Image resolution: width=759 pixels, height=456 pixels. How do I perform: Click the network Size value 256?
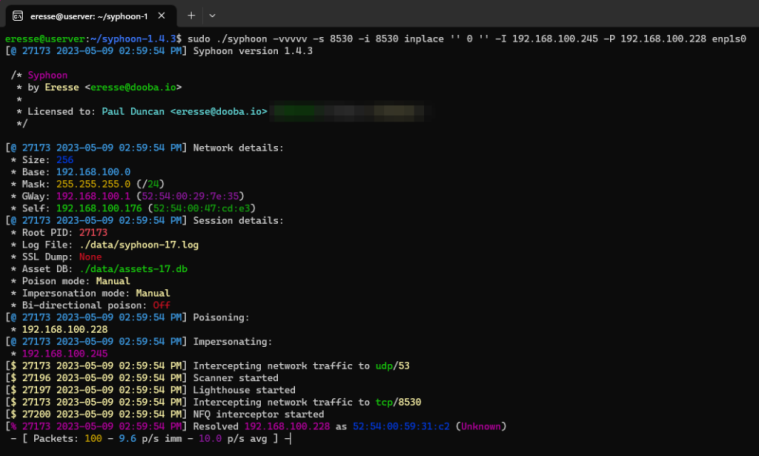tap(65, 160)
